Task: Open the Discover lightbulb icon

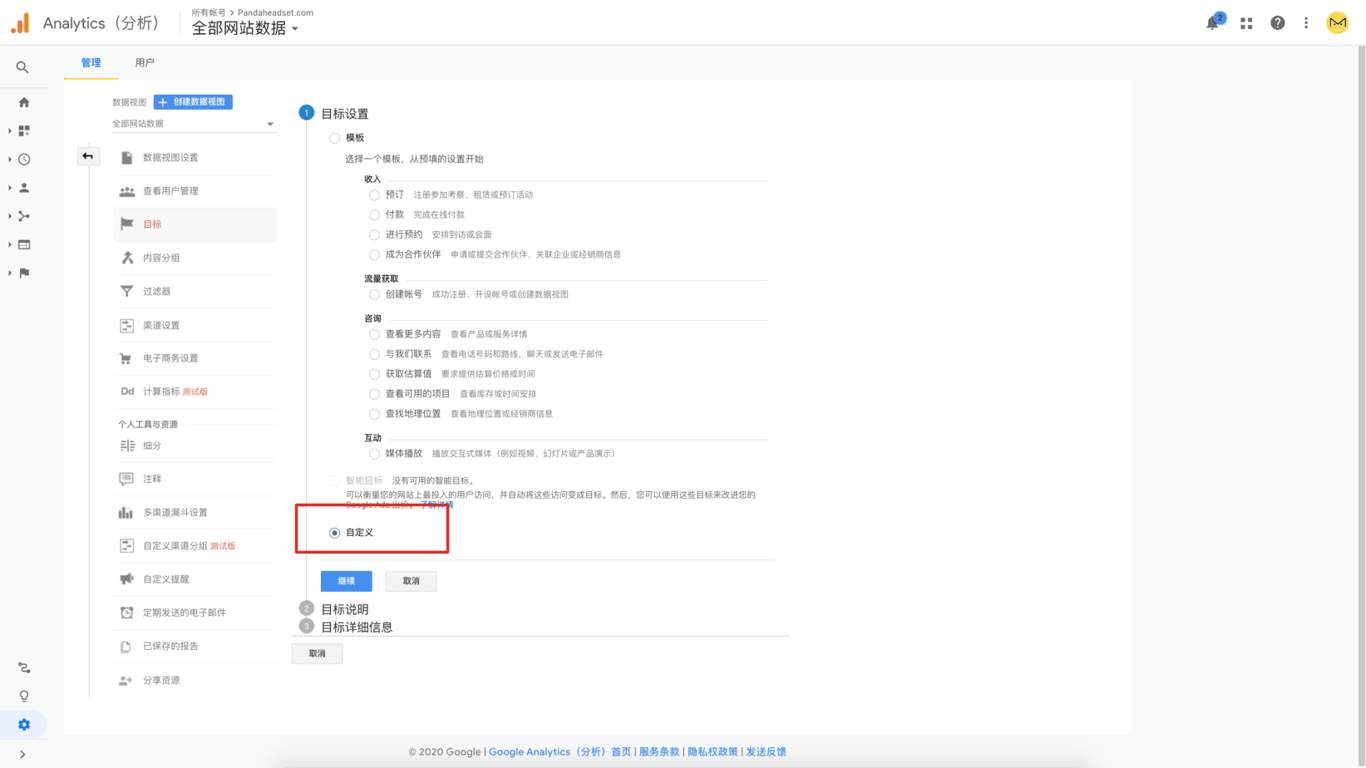Action: pos(24,696)
